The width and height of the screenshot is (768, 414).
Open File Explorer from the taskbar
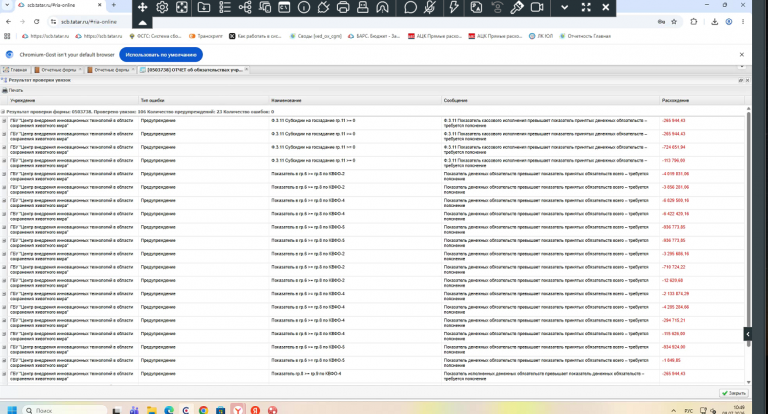(x=151, y=410)
